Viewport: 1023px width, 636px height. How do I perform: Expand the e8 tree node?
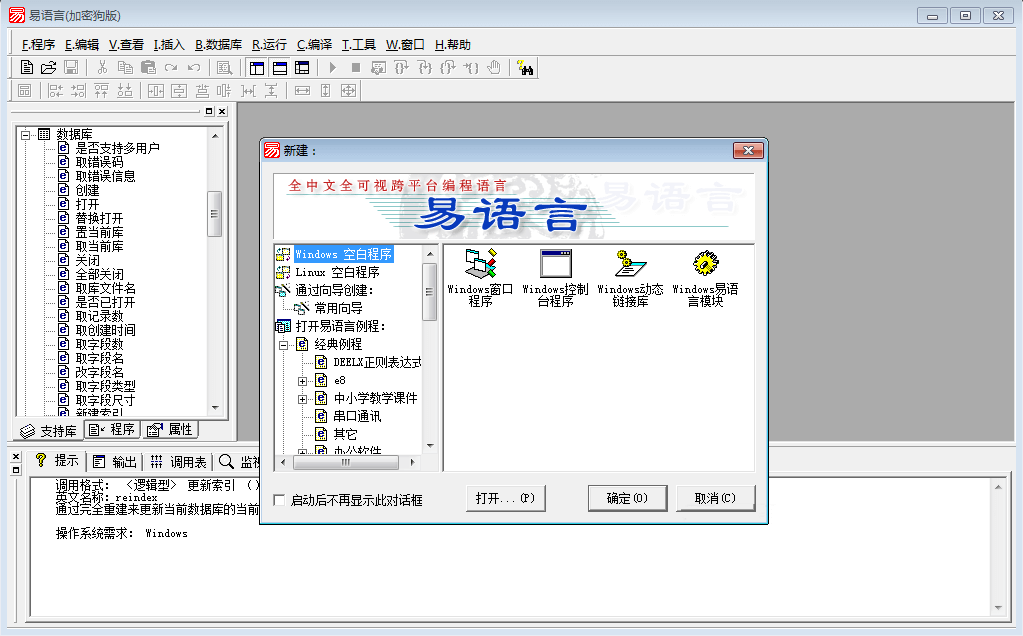tap(302, 381)
